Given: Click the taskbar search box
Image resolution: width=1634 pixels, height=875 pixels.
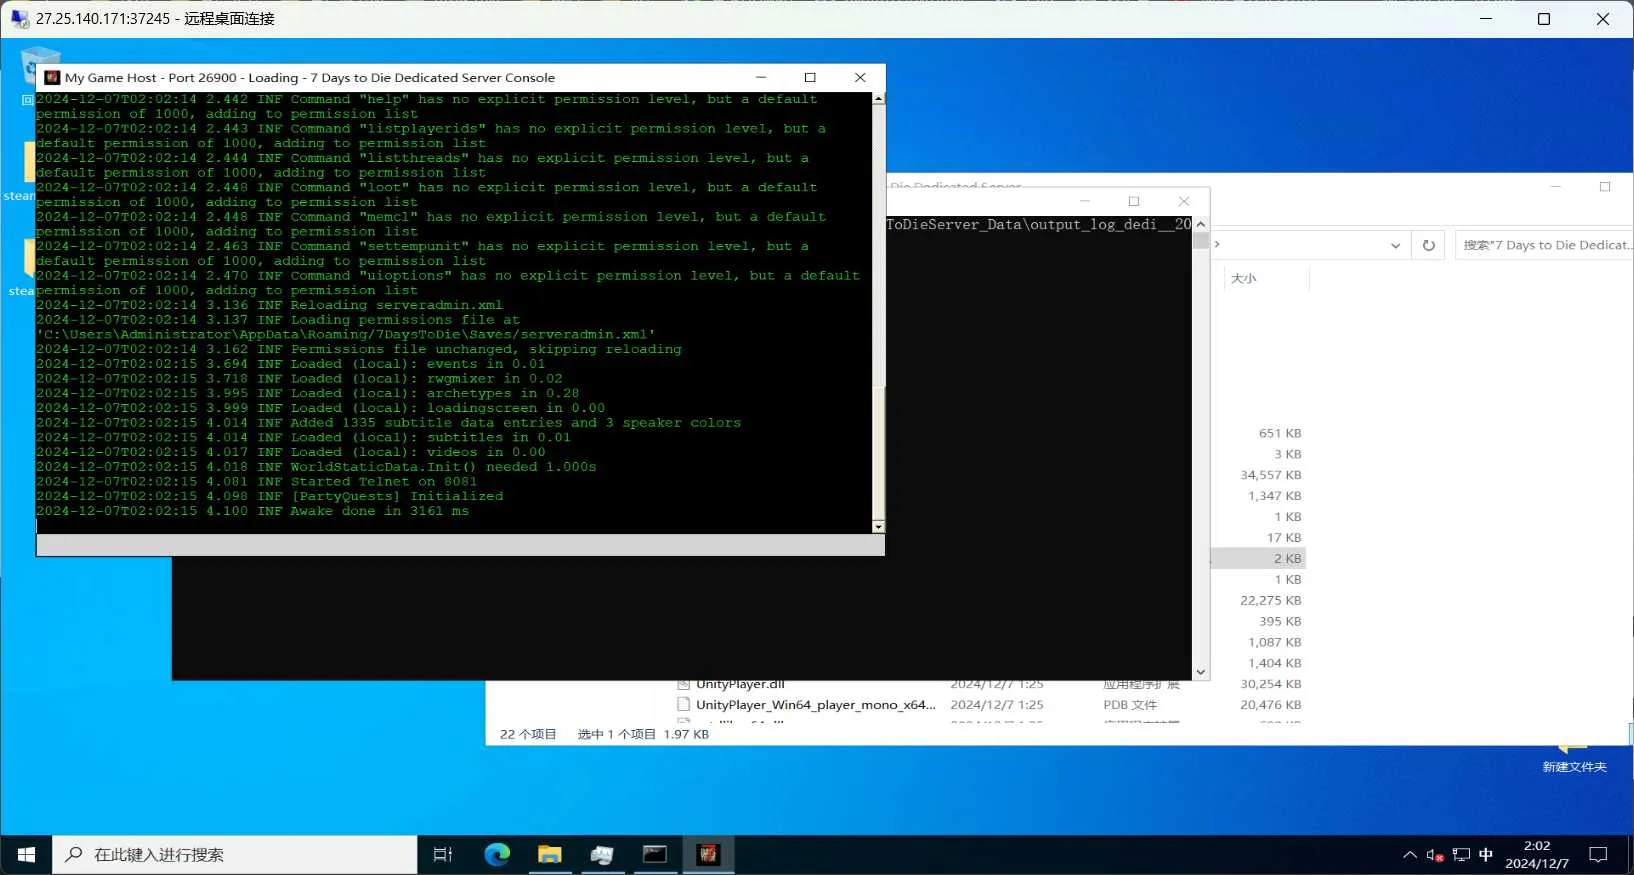Looking at the screenshot, I should point(235,855).
